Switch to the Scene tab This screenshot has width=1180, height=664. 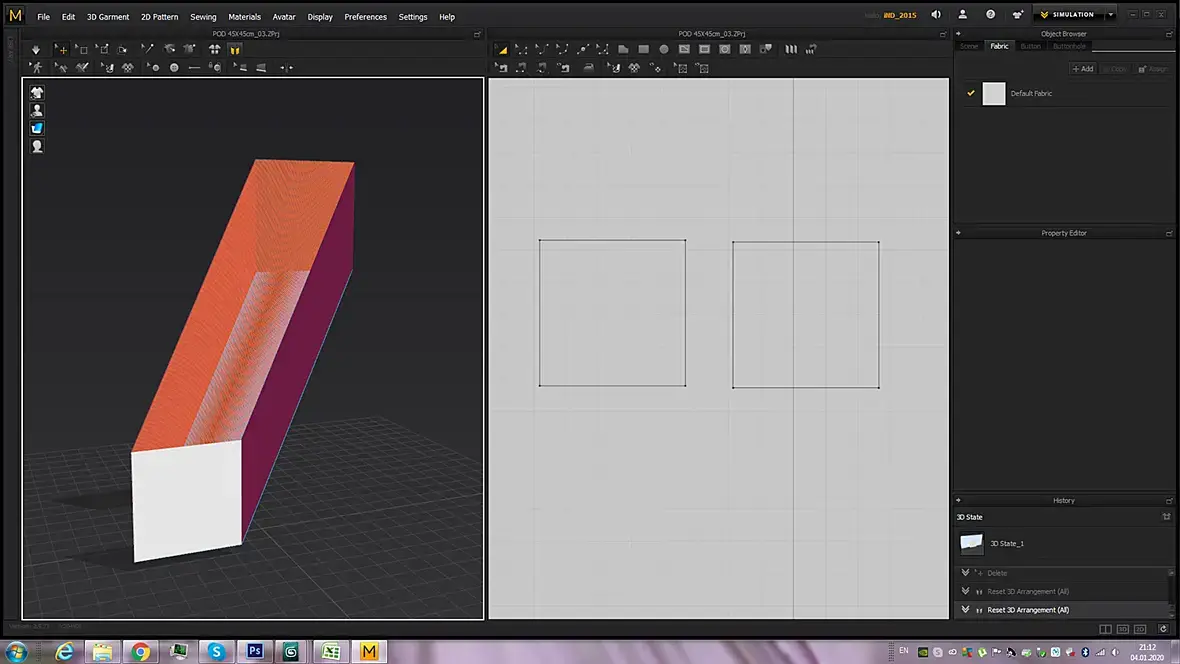coord(969,46)
